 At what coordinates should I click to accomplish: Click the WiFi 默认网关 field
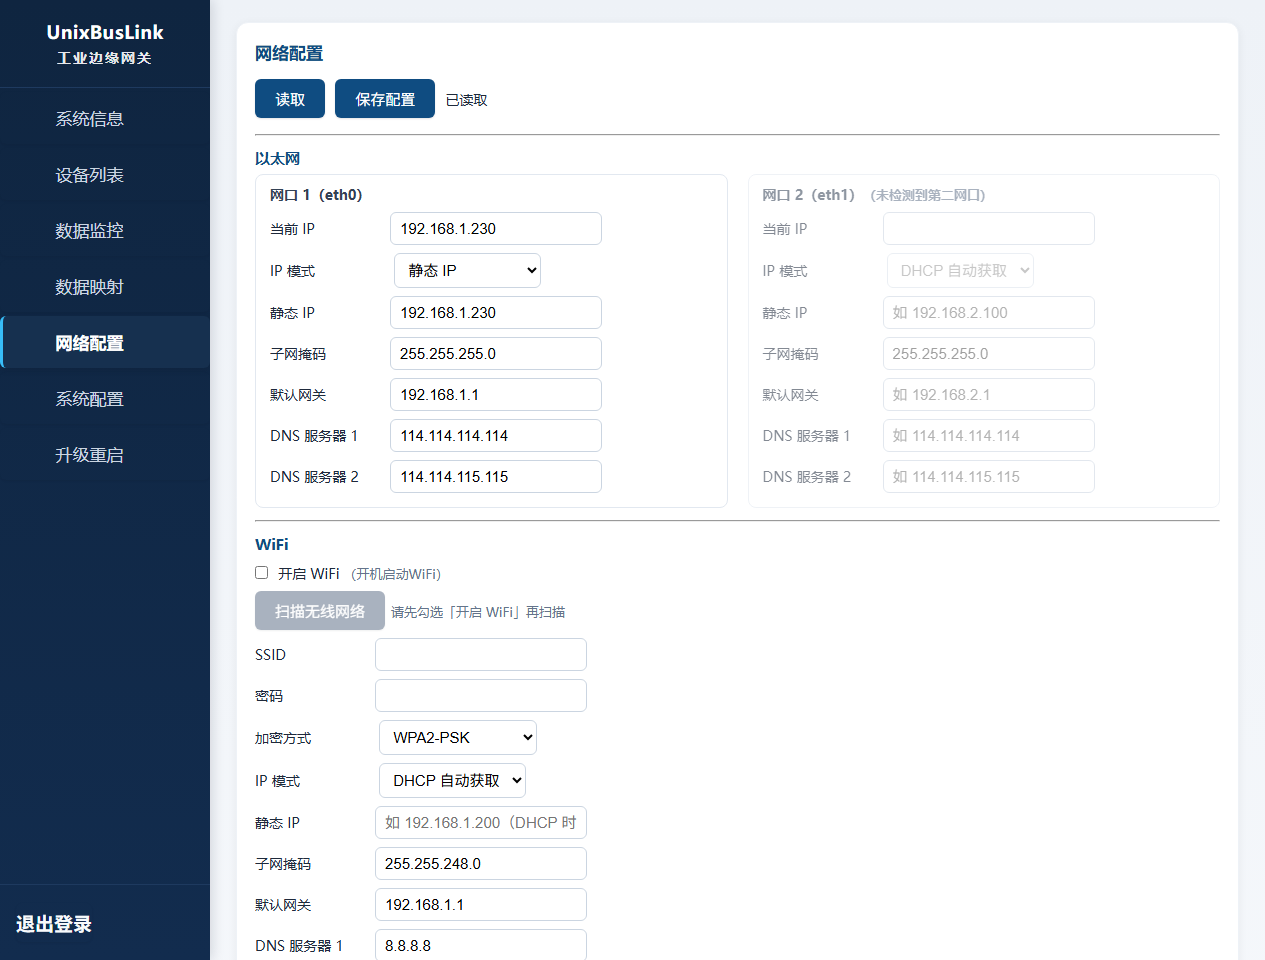coord(481,905)
